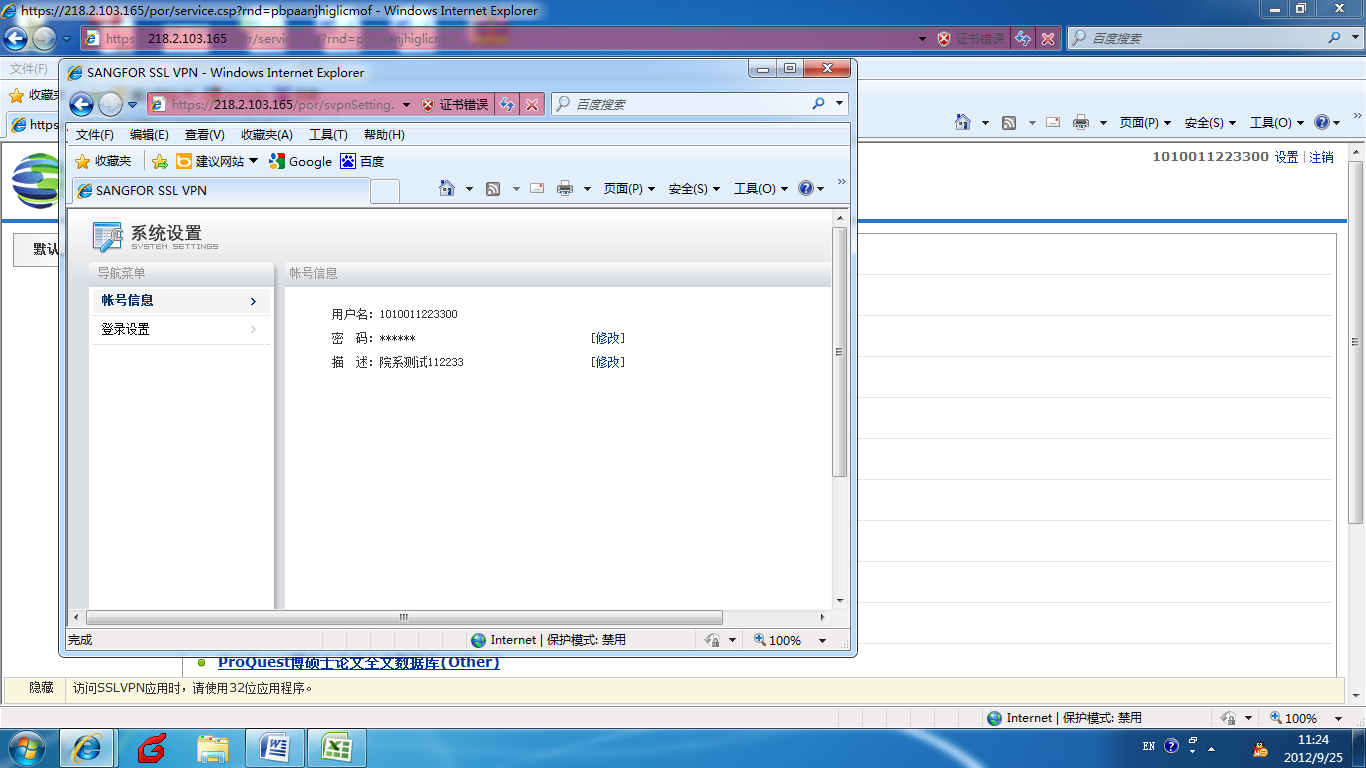Click Stop icon in SANGFOR window address bar
This screenshot has width=1366, height=768.
point(533,104)
